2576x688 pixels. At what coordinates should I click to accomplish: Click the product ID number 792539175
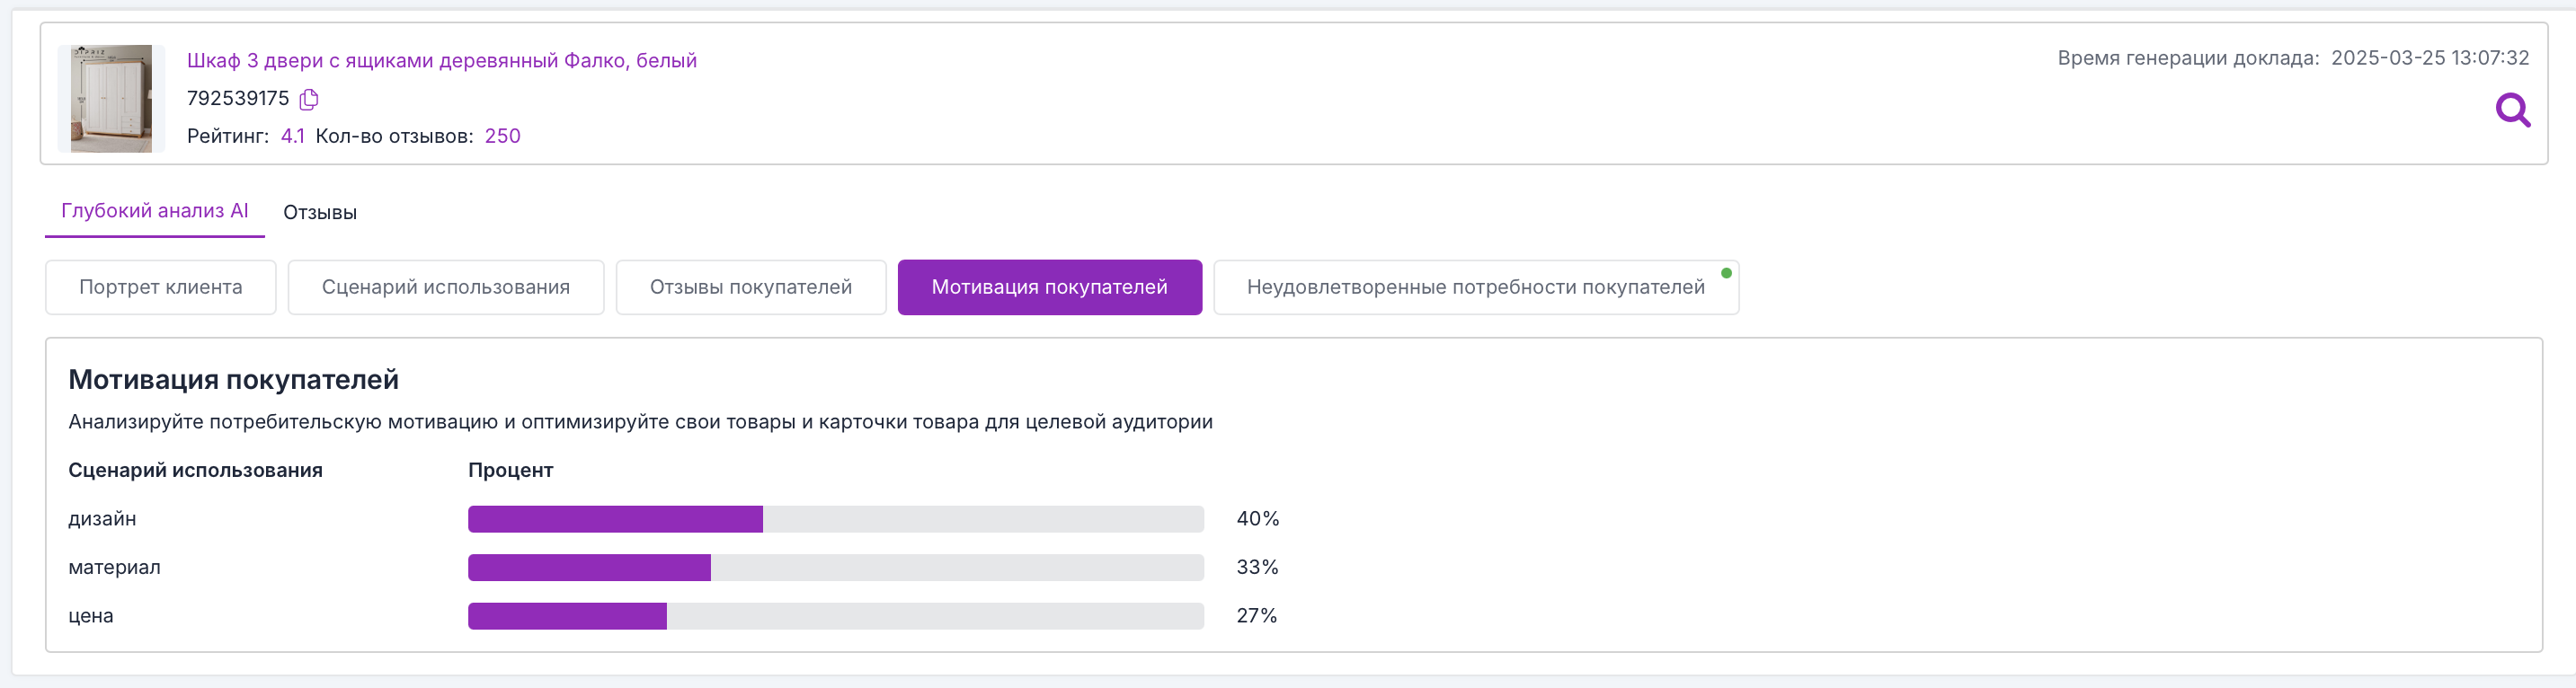238,98
